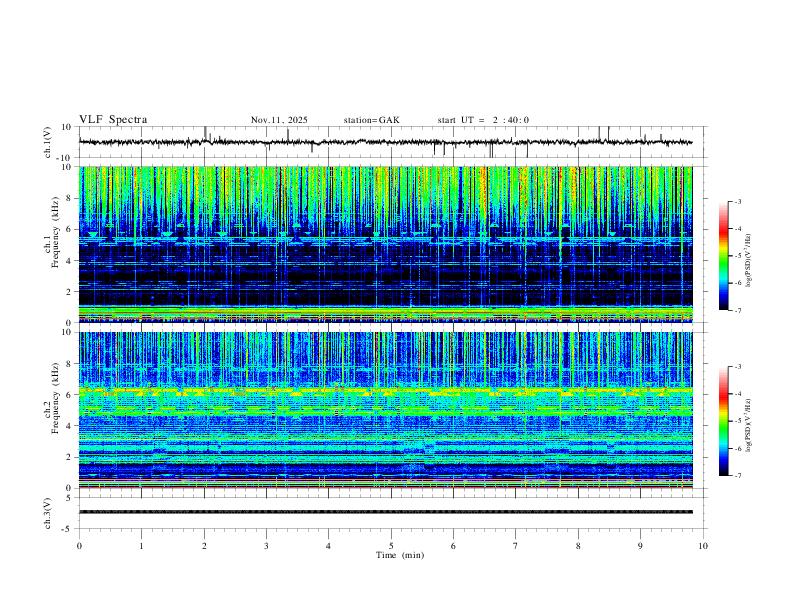This screenshot has width=792, height=612.
Task: Click inside the ch.1 spectrogram panel
Action: coord(385,244)
